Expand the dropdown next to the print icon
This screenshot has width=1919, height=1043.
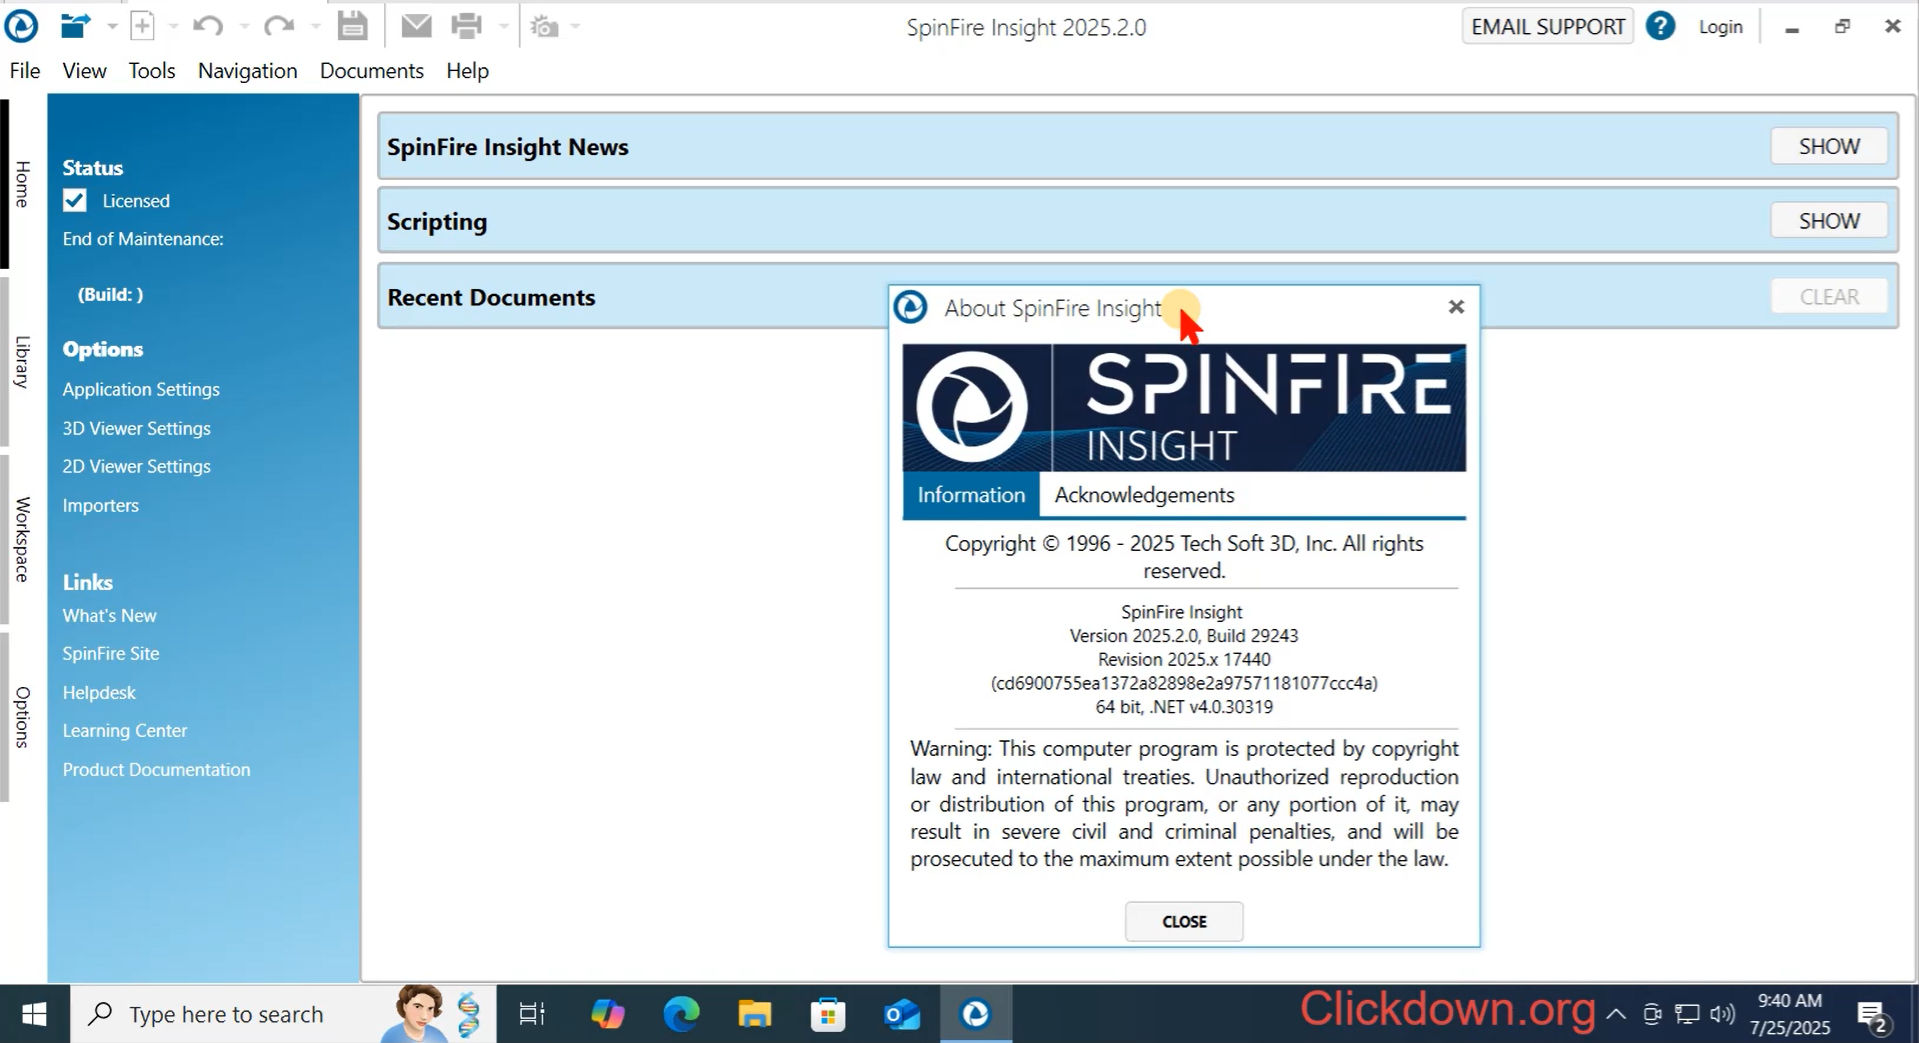click(x=502, y=25)
